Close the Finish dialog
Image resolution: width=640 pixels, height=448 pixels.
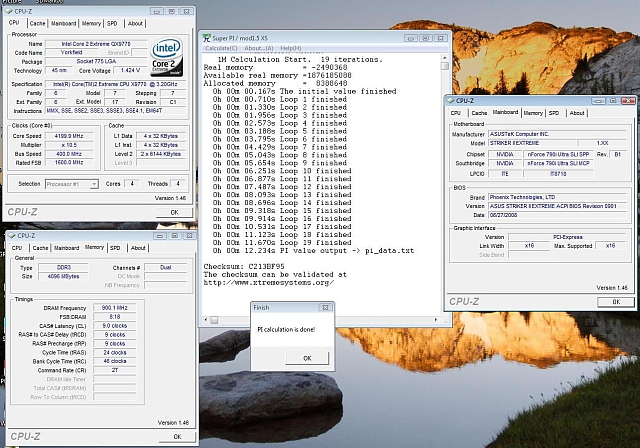coord(326,307)
